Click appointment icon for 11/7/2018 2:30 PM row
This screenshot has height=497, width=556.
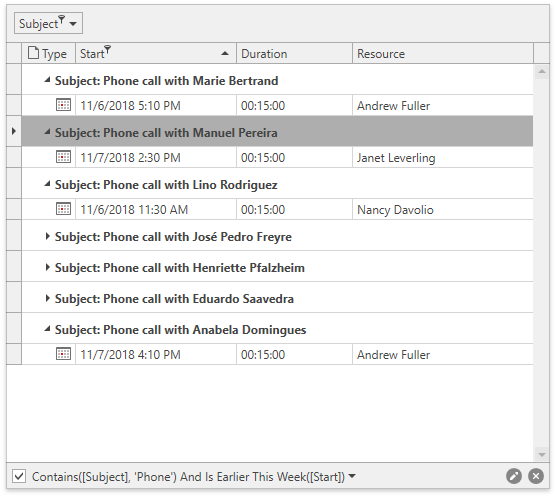[63, 157]
